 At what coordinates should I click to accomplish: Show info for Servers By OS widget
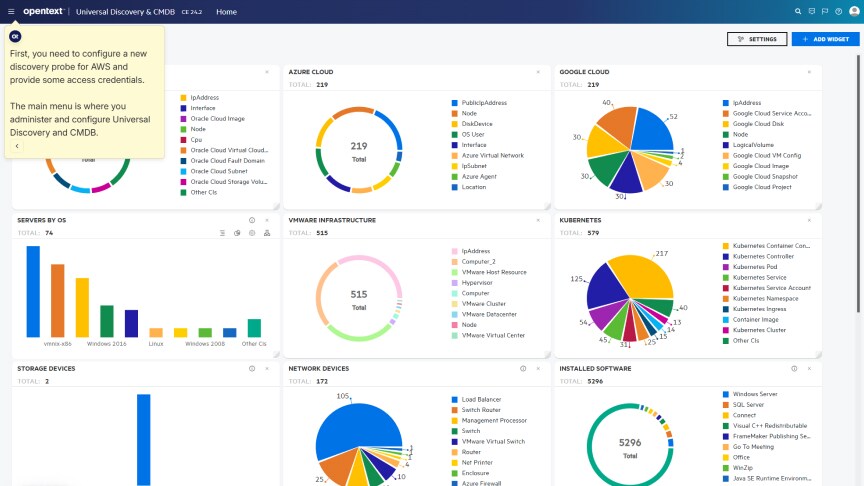point(252,220)
